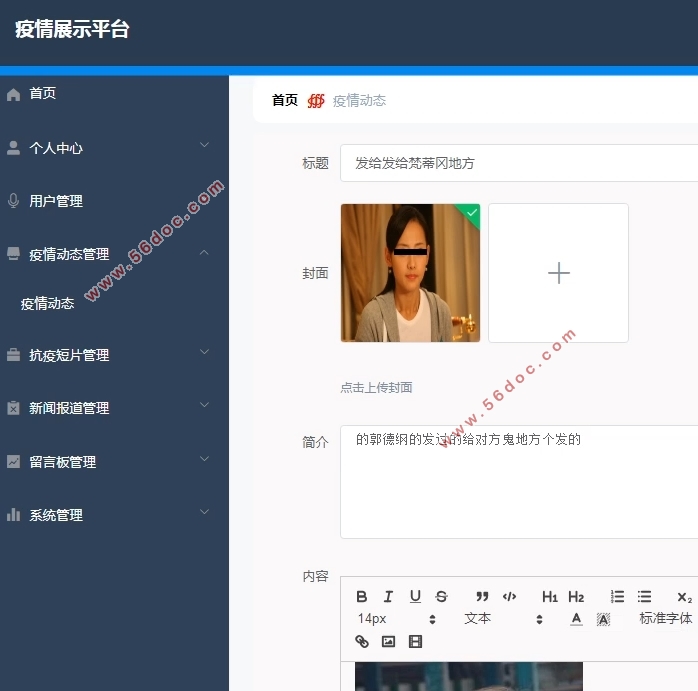
Task: Click the person icon beside 个人中心
Action: 13,148
